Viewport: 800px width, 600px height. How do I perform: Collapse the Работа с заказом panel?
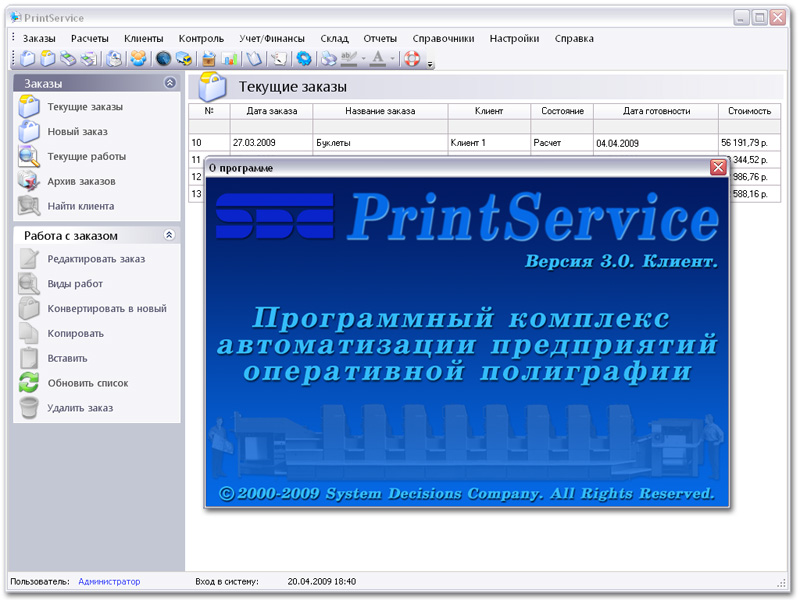(170, 236)
